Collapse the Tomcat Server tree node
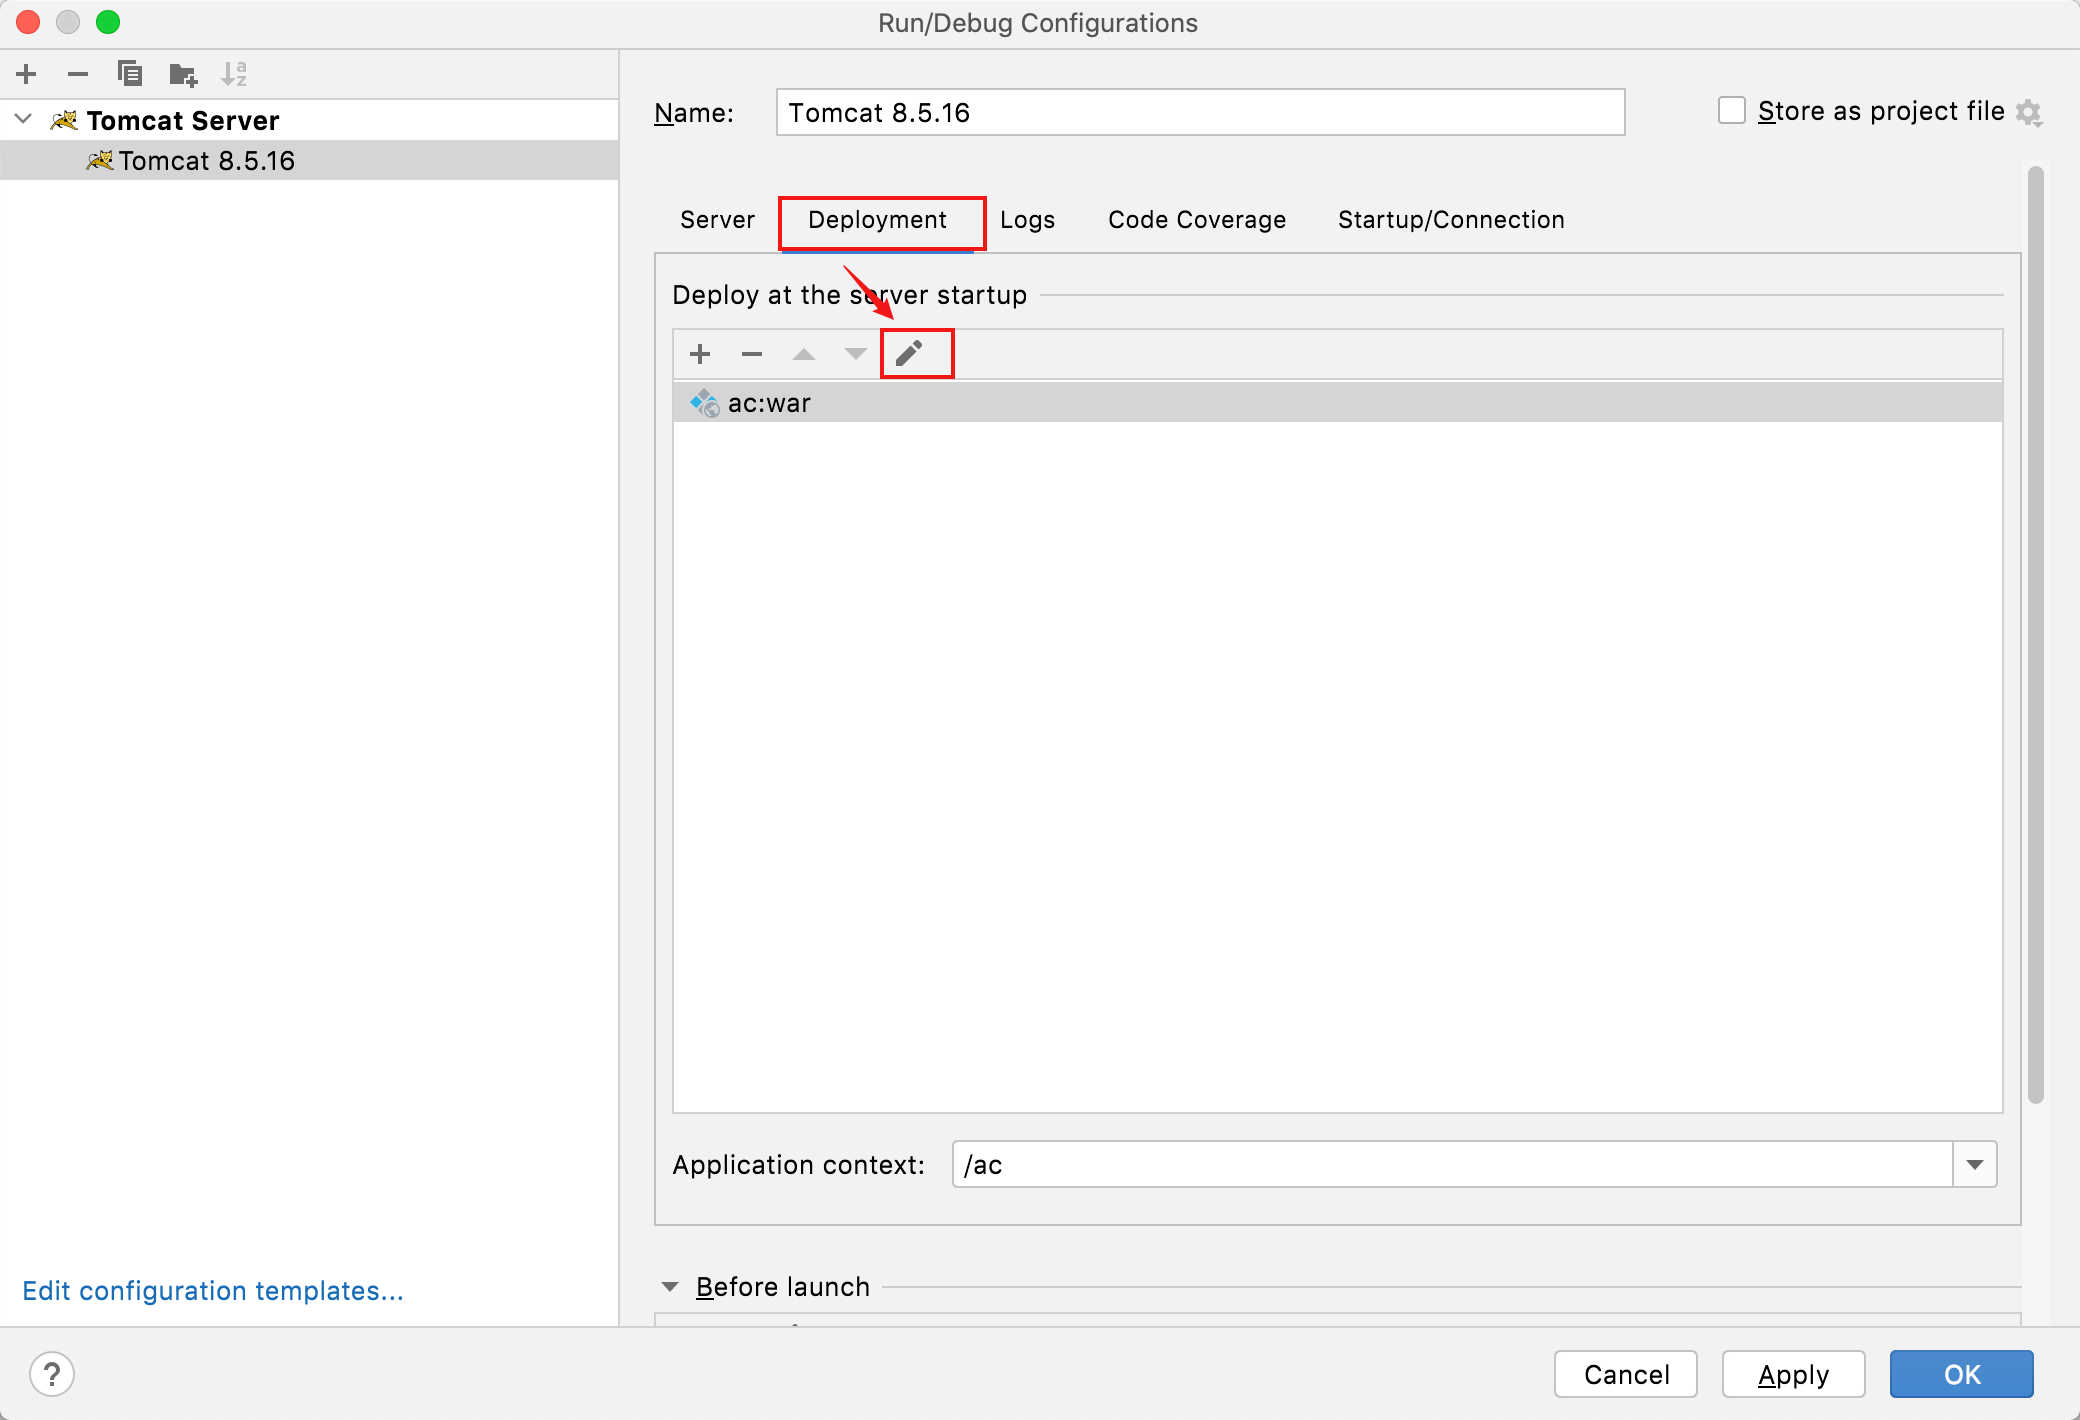 (24, 119)
